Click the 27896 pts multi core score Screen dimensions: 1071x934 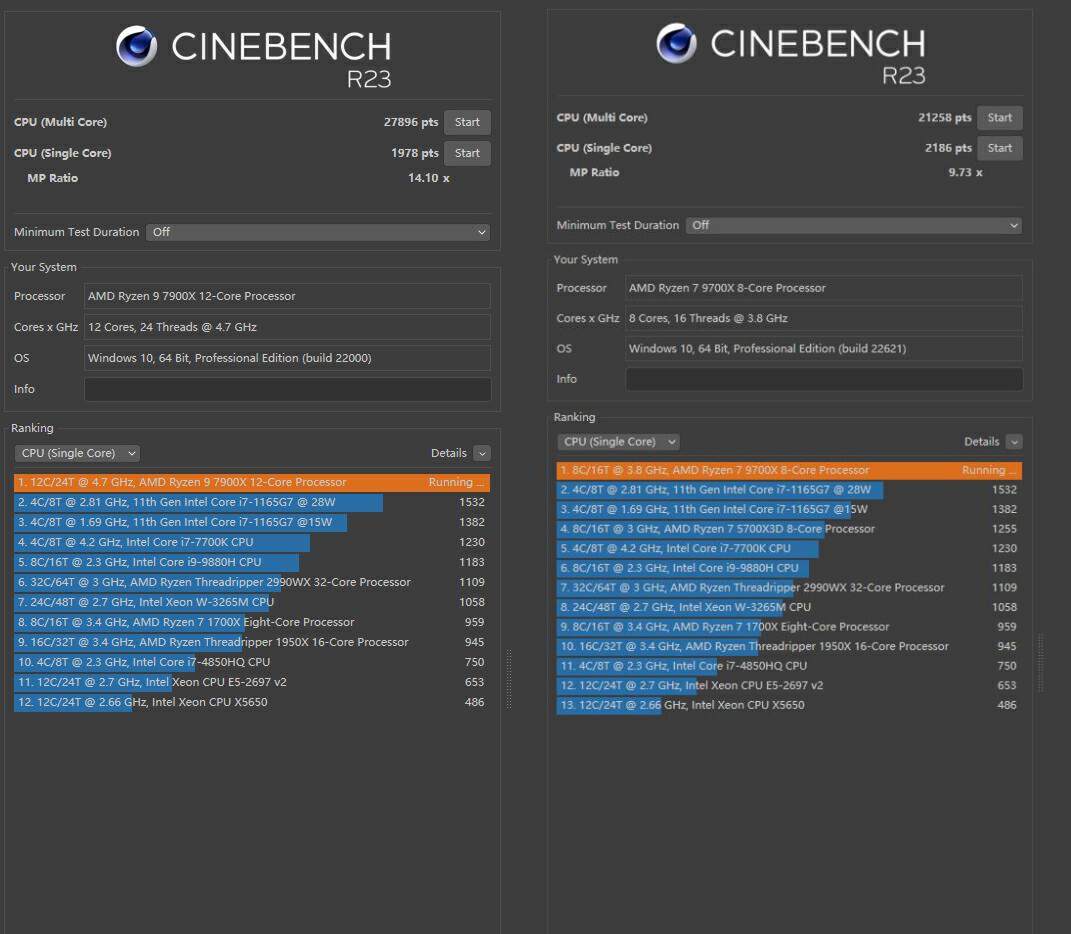(411, 122)
